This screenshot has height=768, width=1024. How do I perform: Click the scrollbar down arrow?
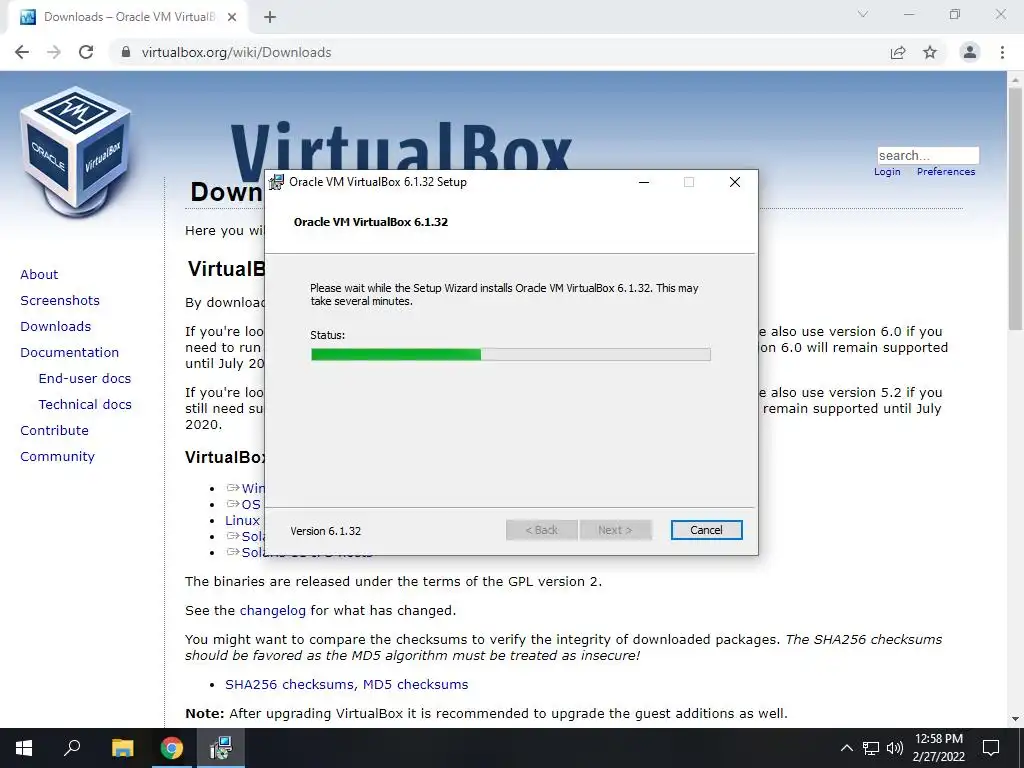click(x=1015, y=719)
